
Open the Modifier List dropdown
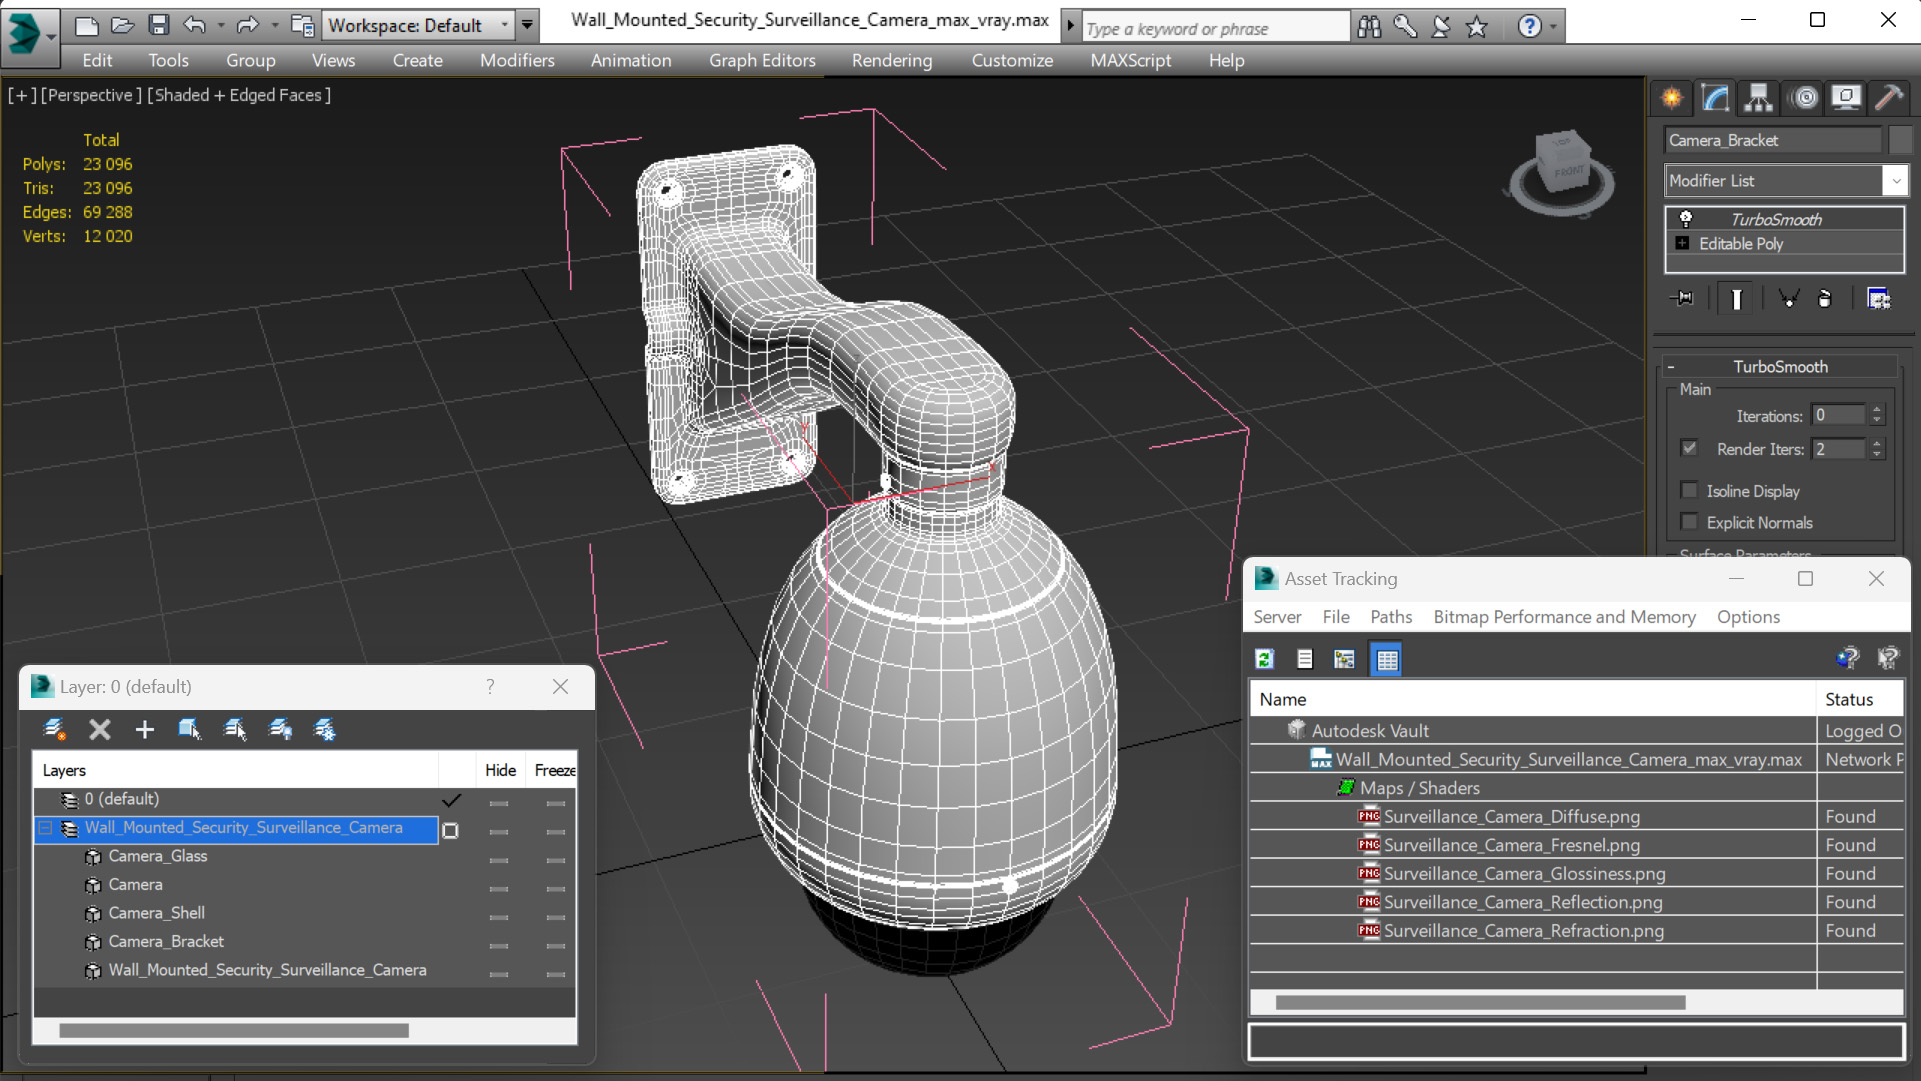coord(1786,181)
